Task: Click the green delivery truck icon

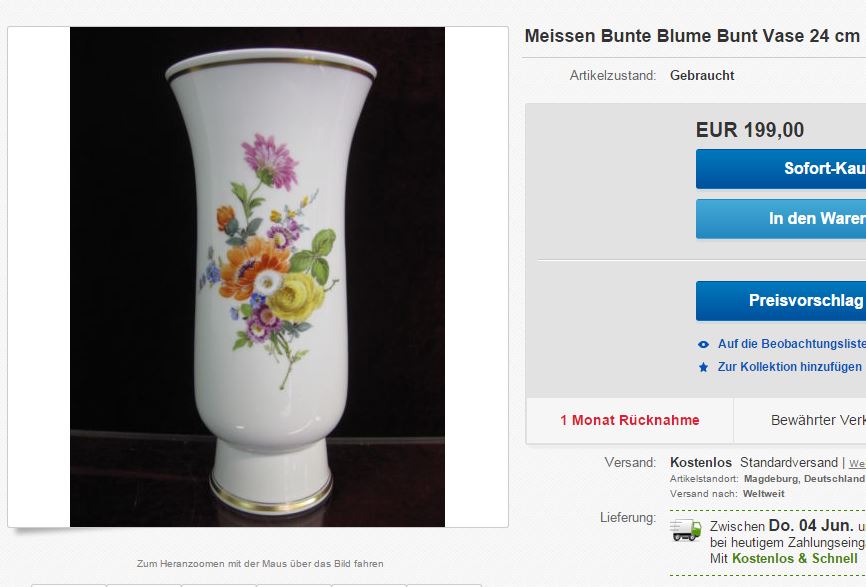Action: (686, 530)
